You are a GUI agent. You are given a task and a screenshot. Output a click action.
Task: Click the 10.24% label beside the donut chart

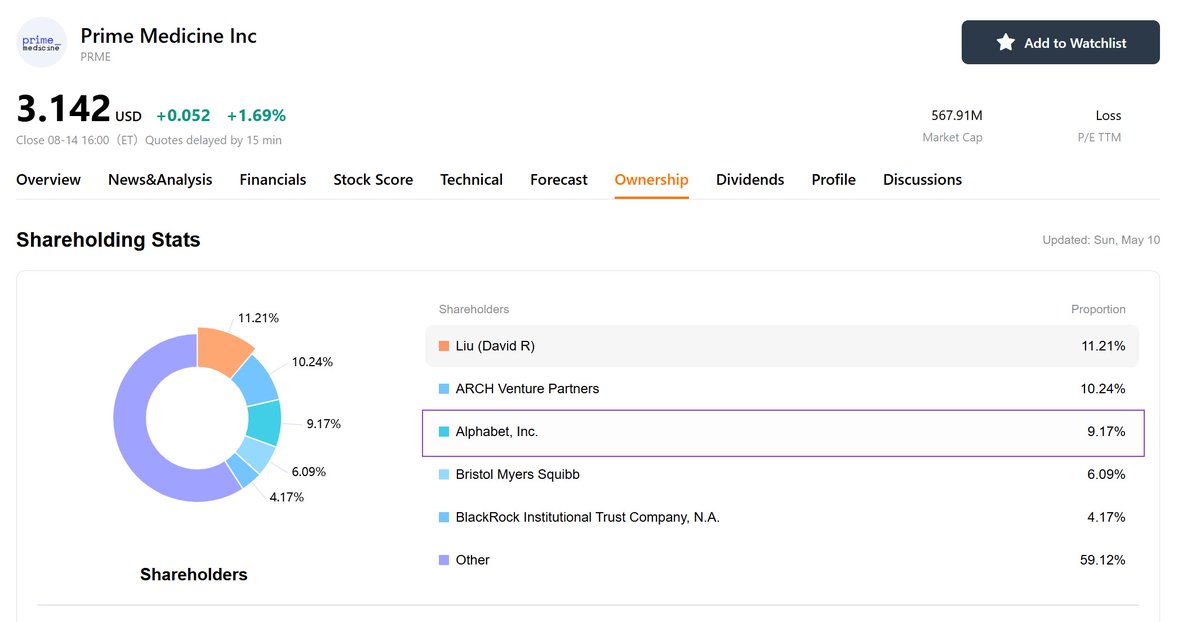click(x=312, y=362)
